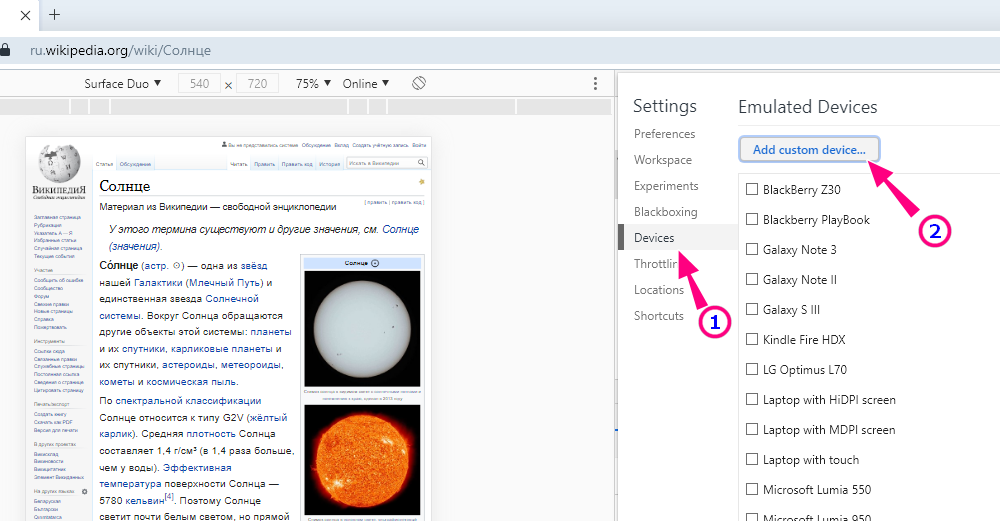The width and height of the screenshot is (1000, 521).
Task: Follow the метеороиды link
Action: coord(251,365)
